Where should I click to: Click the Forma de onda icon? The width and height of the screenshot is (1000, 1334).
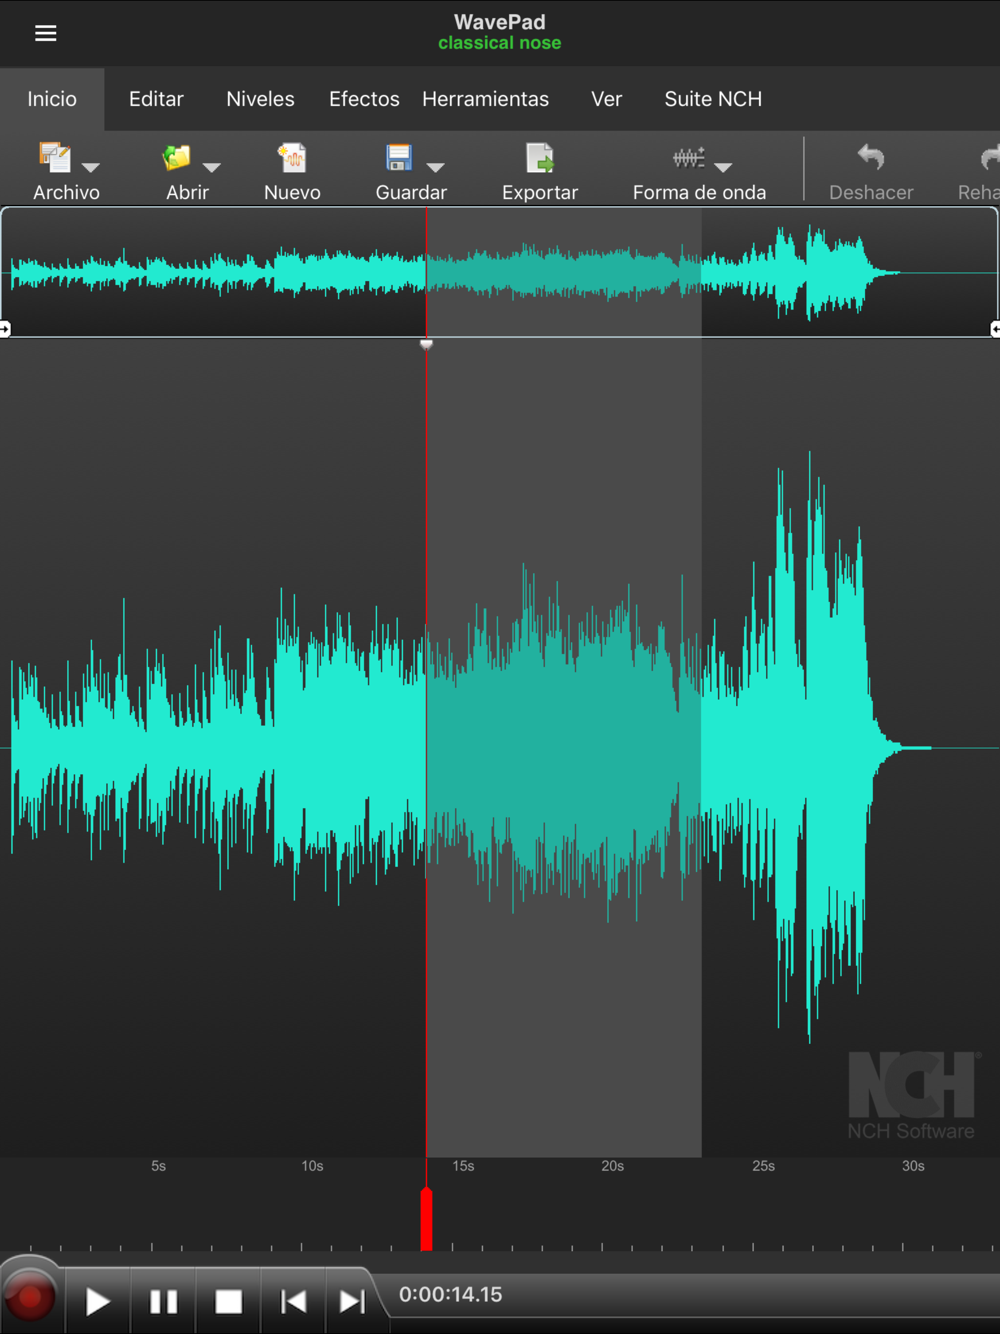(x=689, y=157)
